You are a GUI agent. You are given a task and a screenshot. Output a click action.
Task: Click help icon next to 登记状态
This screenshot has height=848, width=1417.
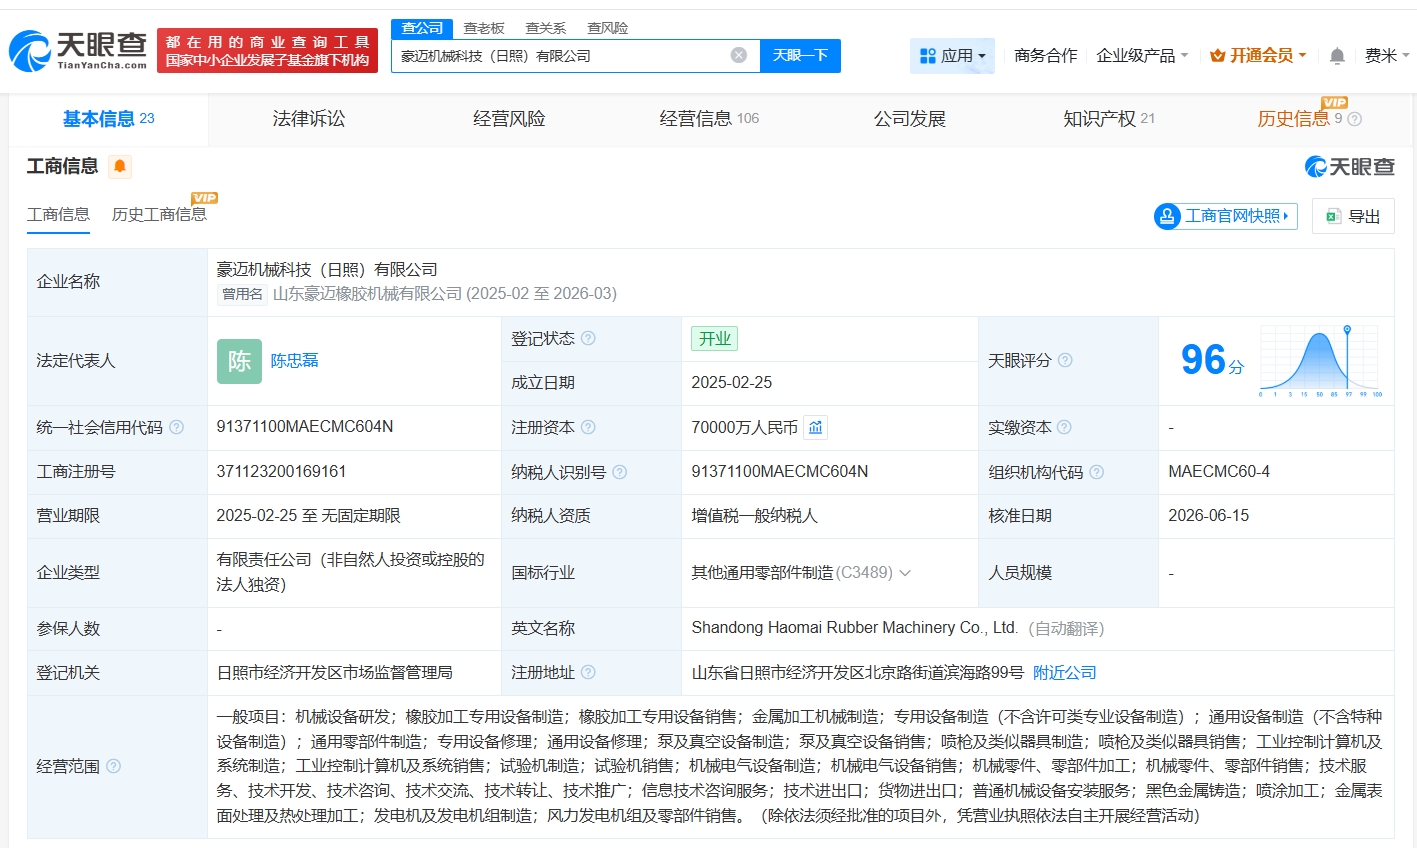588,338
